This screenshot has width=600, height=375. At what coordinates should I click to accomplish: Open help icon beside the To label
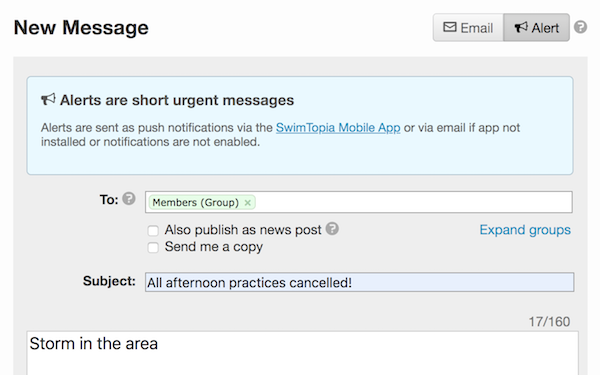click(x=129, y=199)
